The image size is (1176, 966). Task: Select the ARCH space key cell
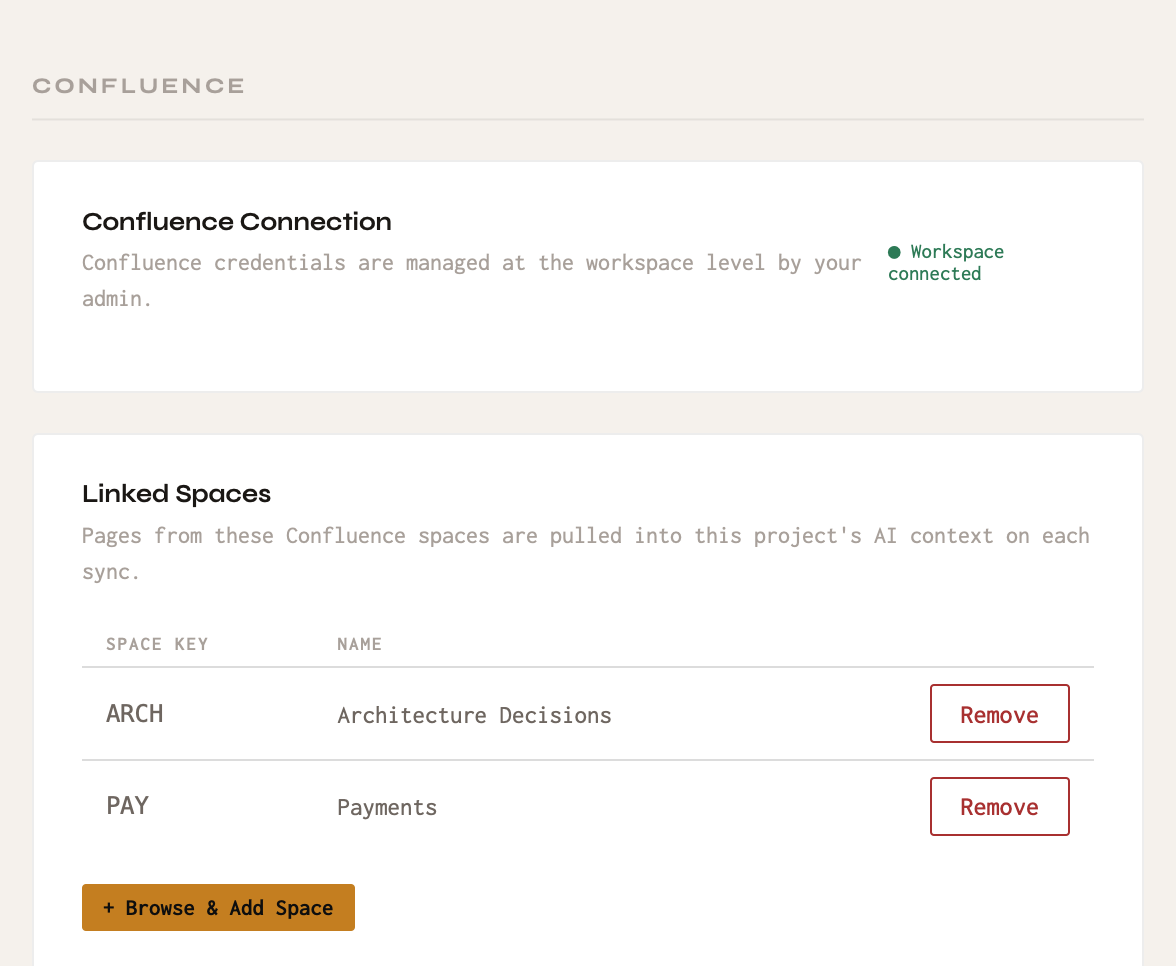(x=134, y=713)
